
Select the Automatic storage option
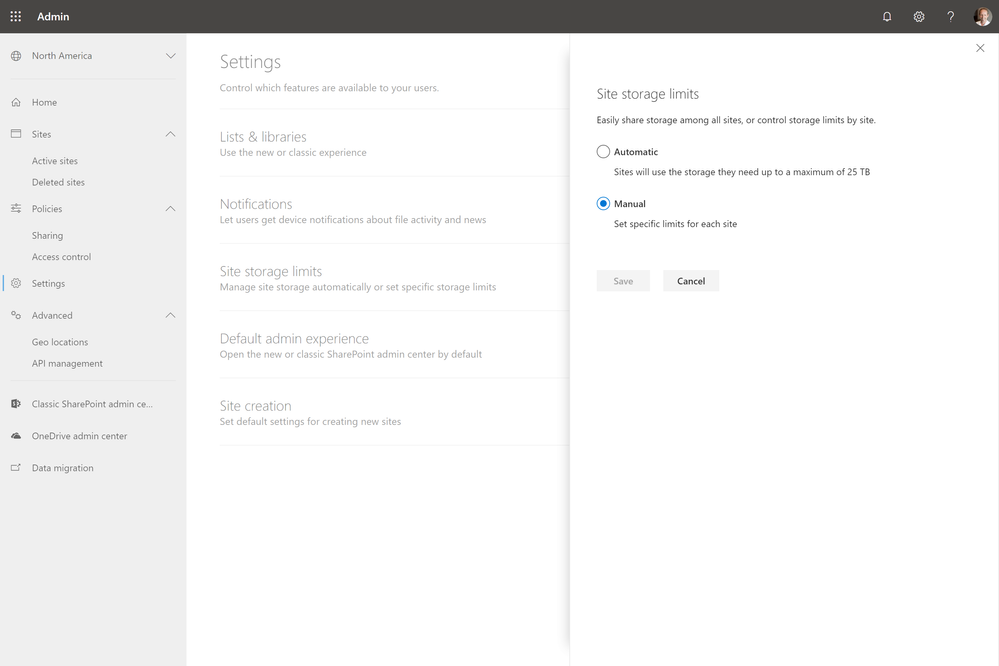point(603,152)
